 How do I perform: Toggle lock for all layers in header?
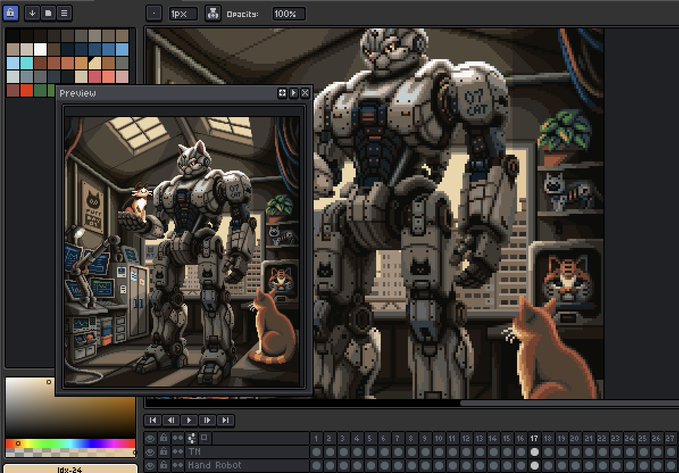tap(163, 438)
